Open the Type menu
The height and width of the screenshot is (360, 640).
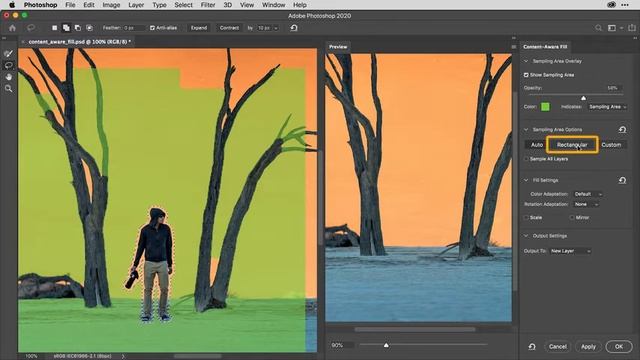pos(159,5)
